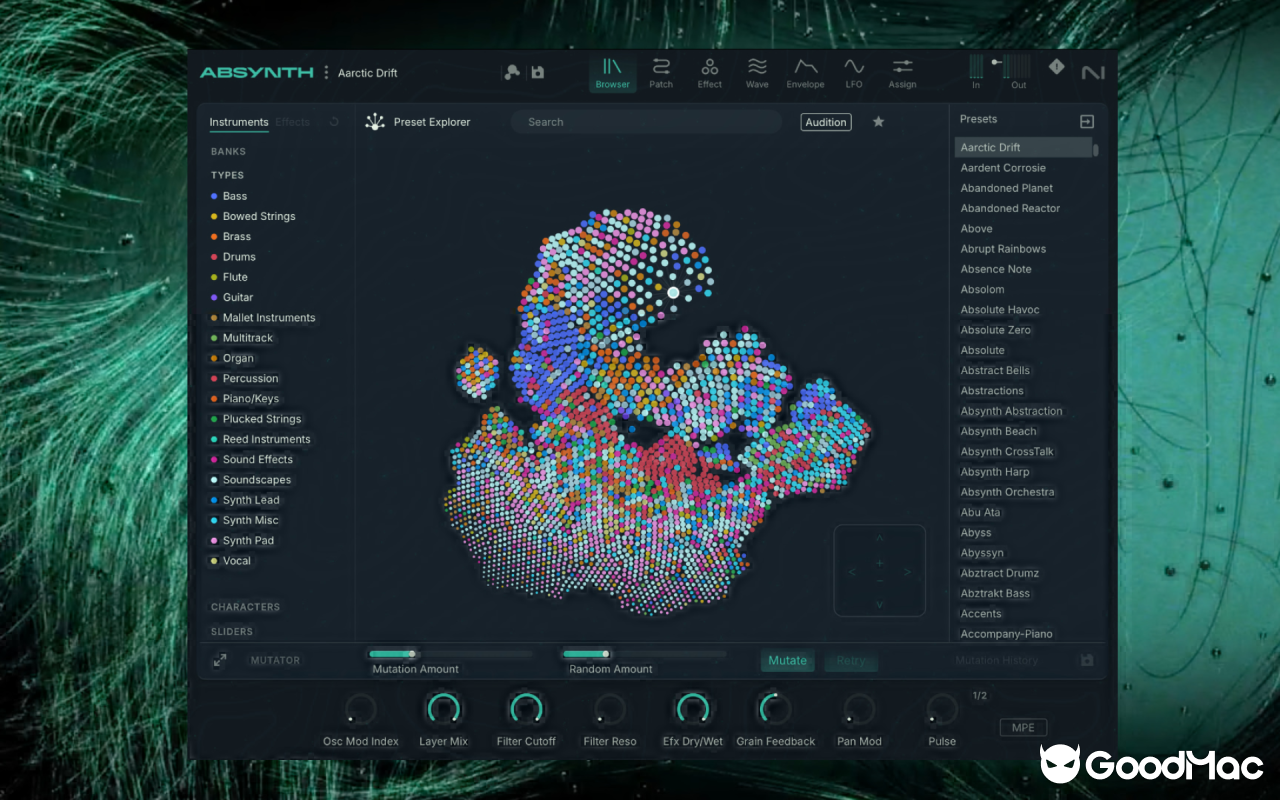Click the Mutate button

[787, 660]
